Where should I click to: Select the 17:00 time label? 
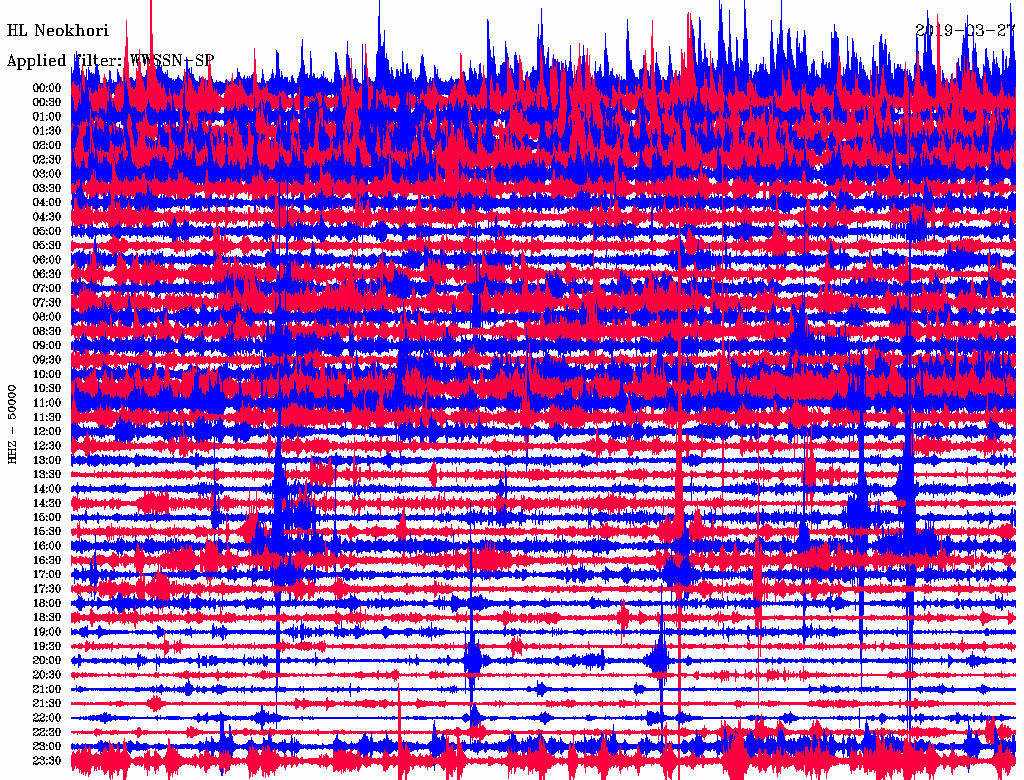[47, 575]
